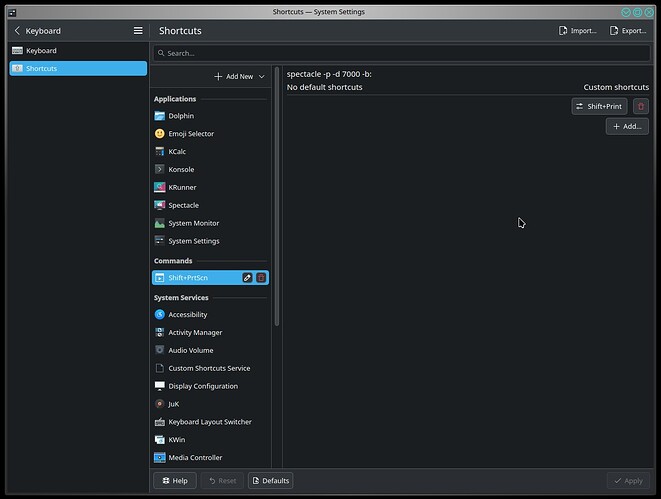Click the Audio Volume icon

coord(159,350)
